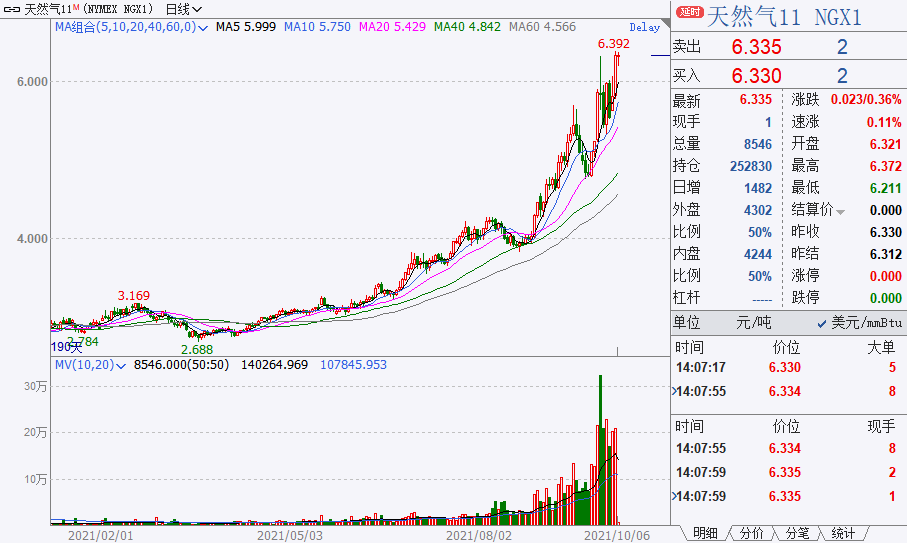Click the MA10 5.750 label
Viewport: 907px width, 543px height.
(x=317, y=27)
